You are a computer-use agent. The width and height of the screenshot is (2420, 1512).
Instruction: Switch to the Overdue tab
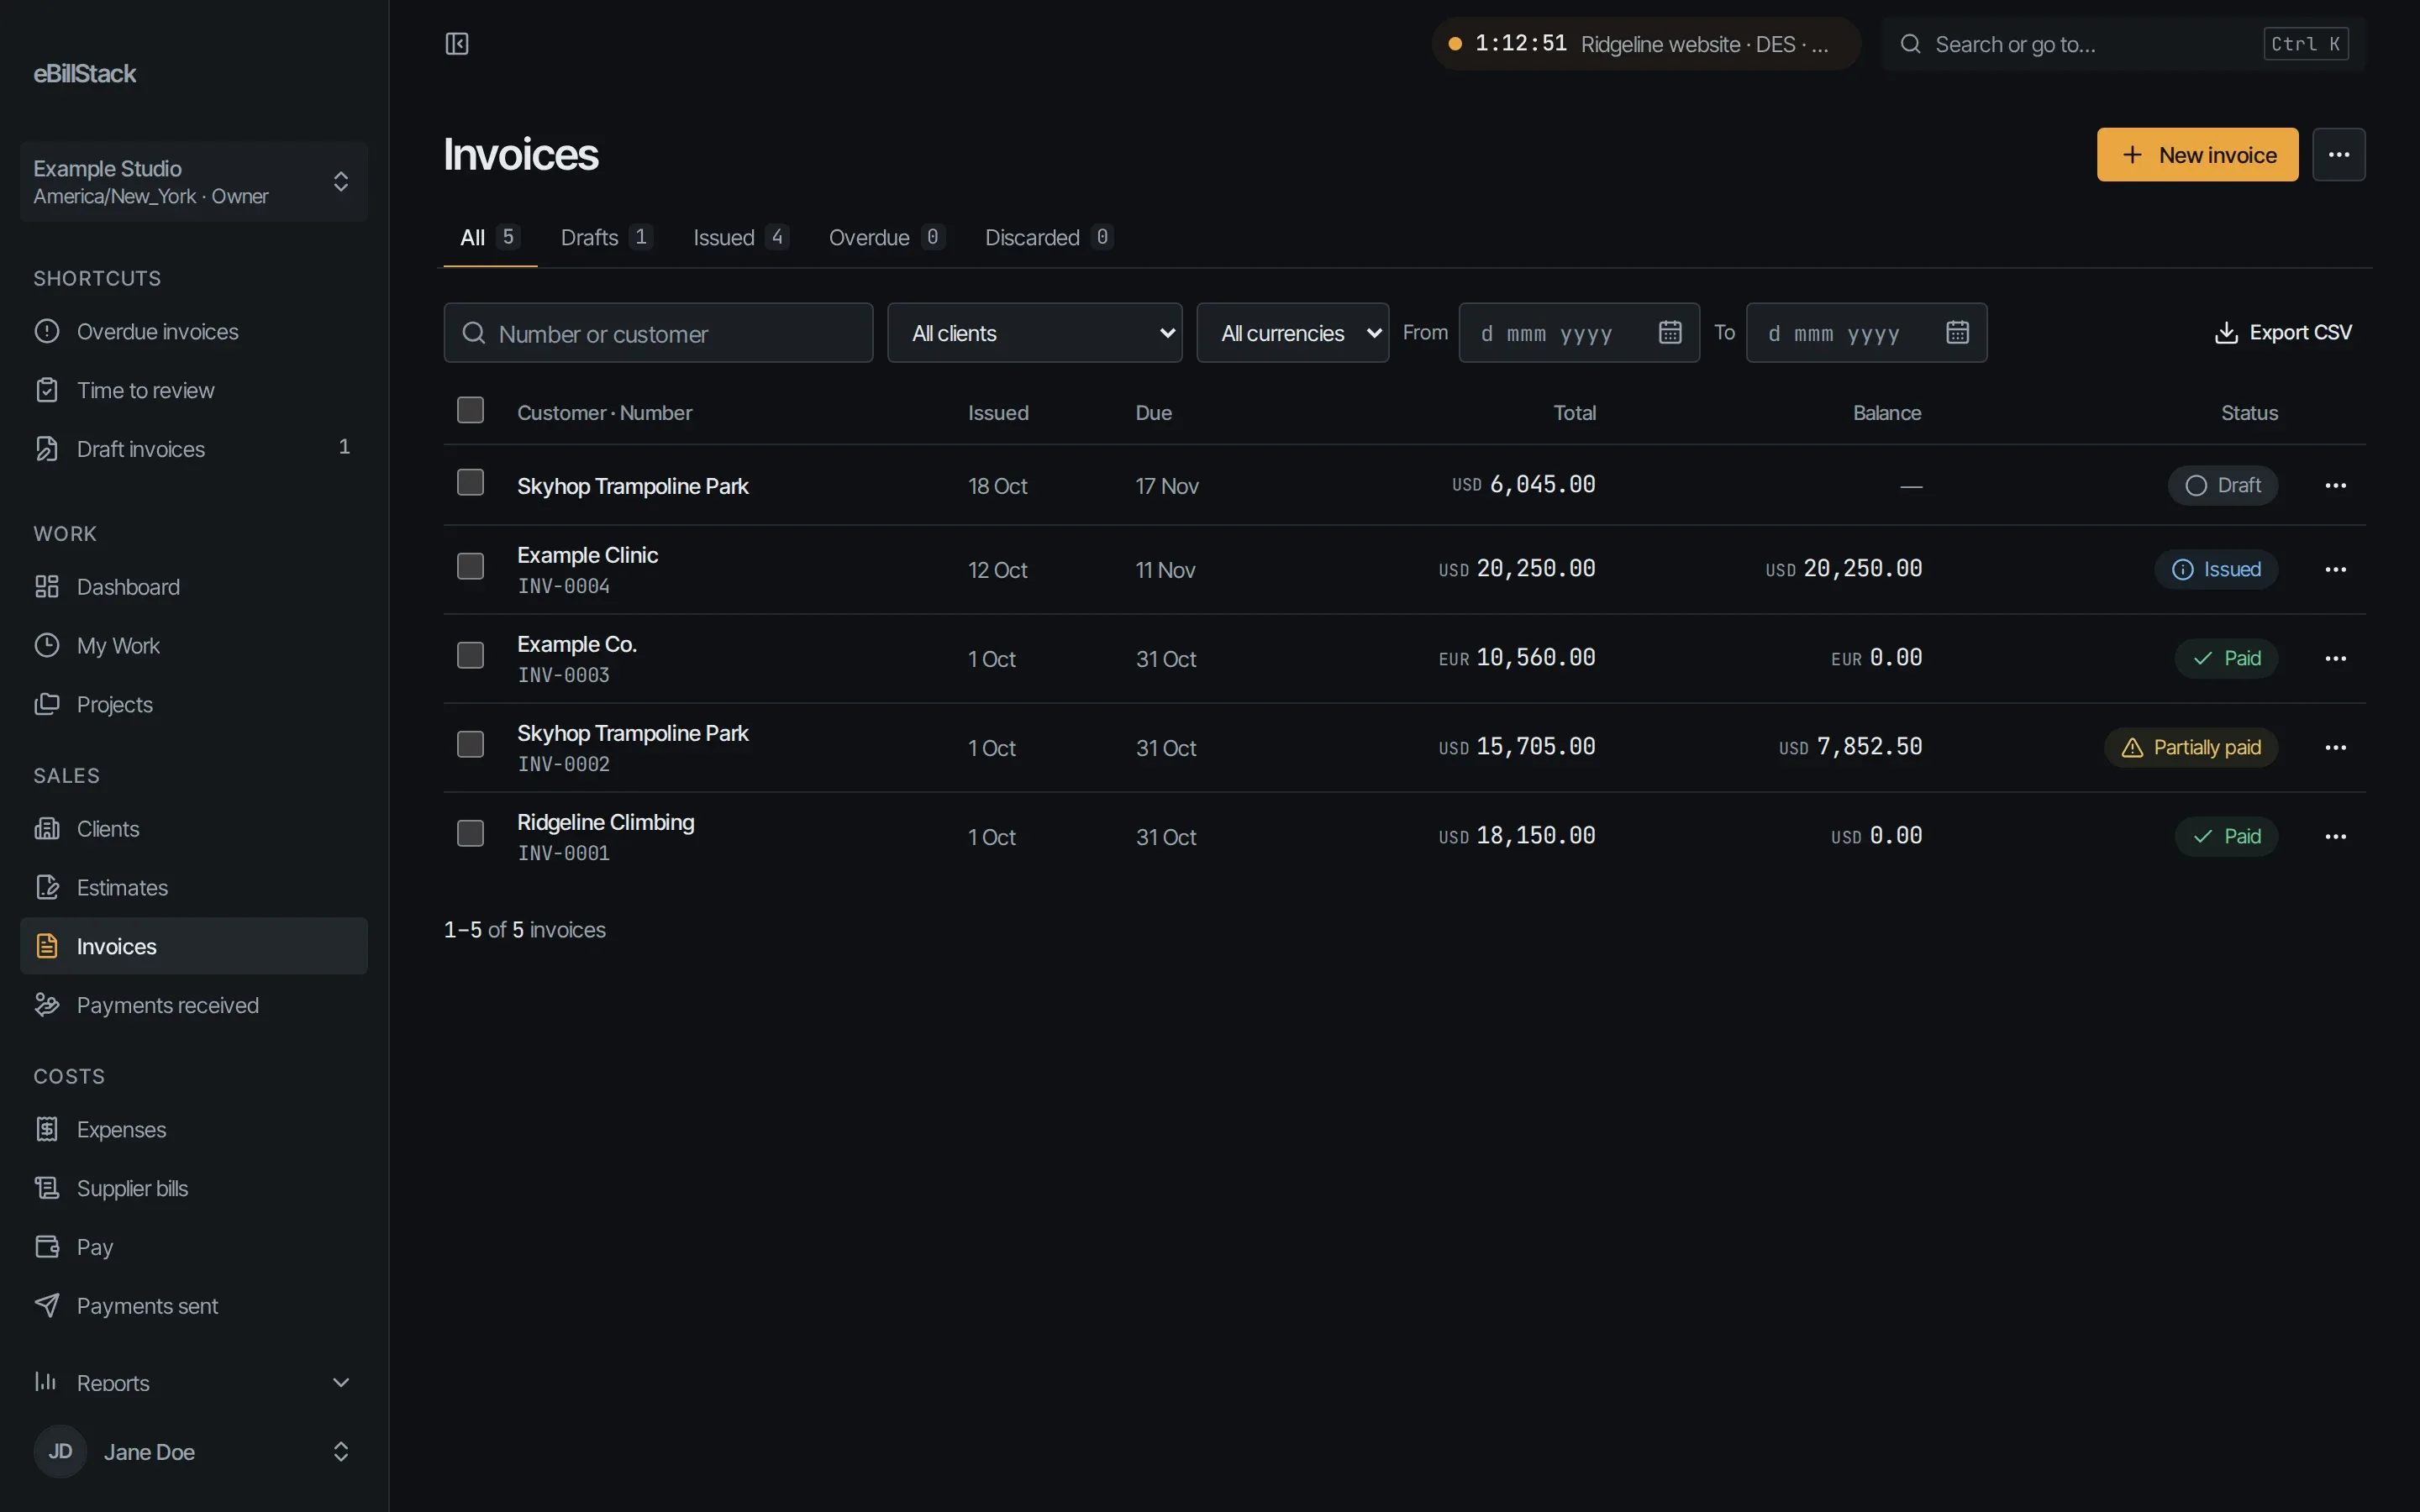[886, 238]
